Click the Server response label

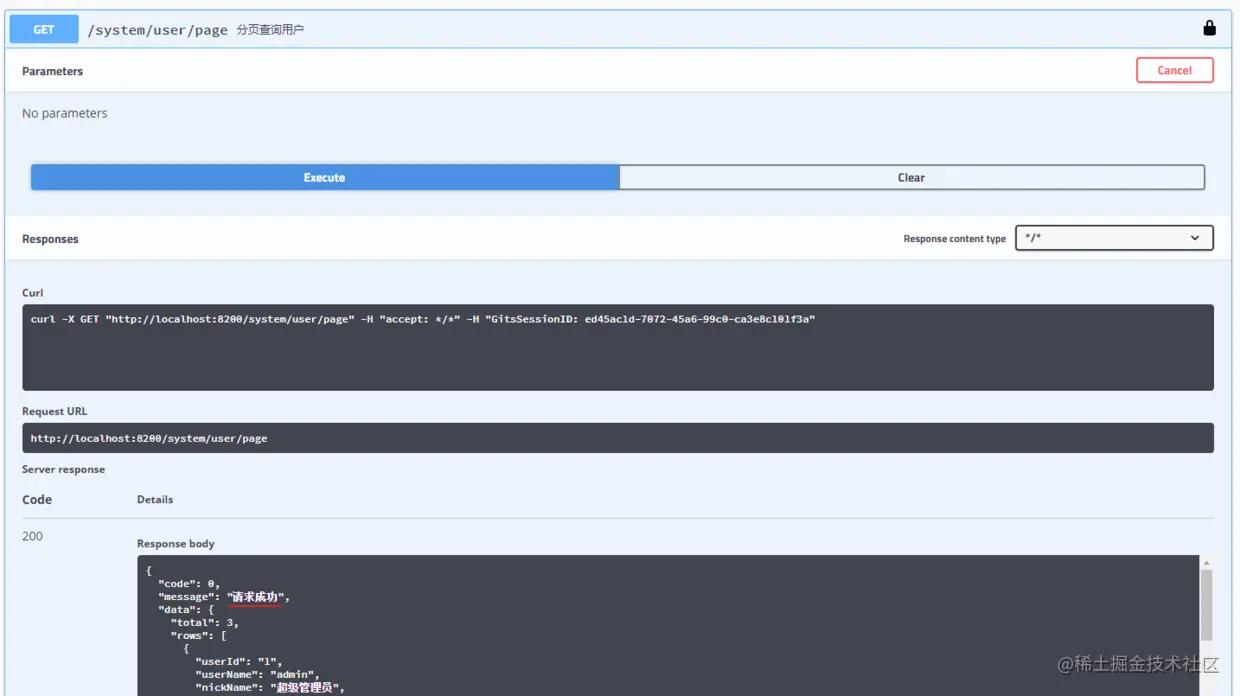[x=63, y=469]
